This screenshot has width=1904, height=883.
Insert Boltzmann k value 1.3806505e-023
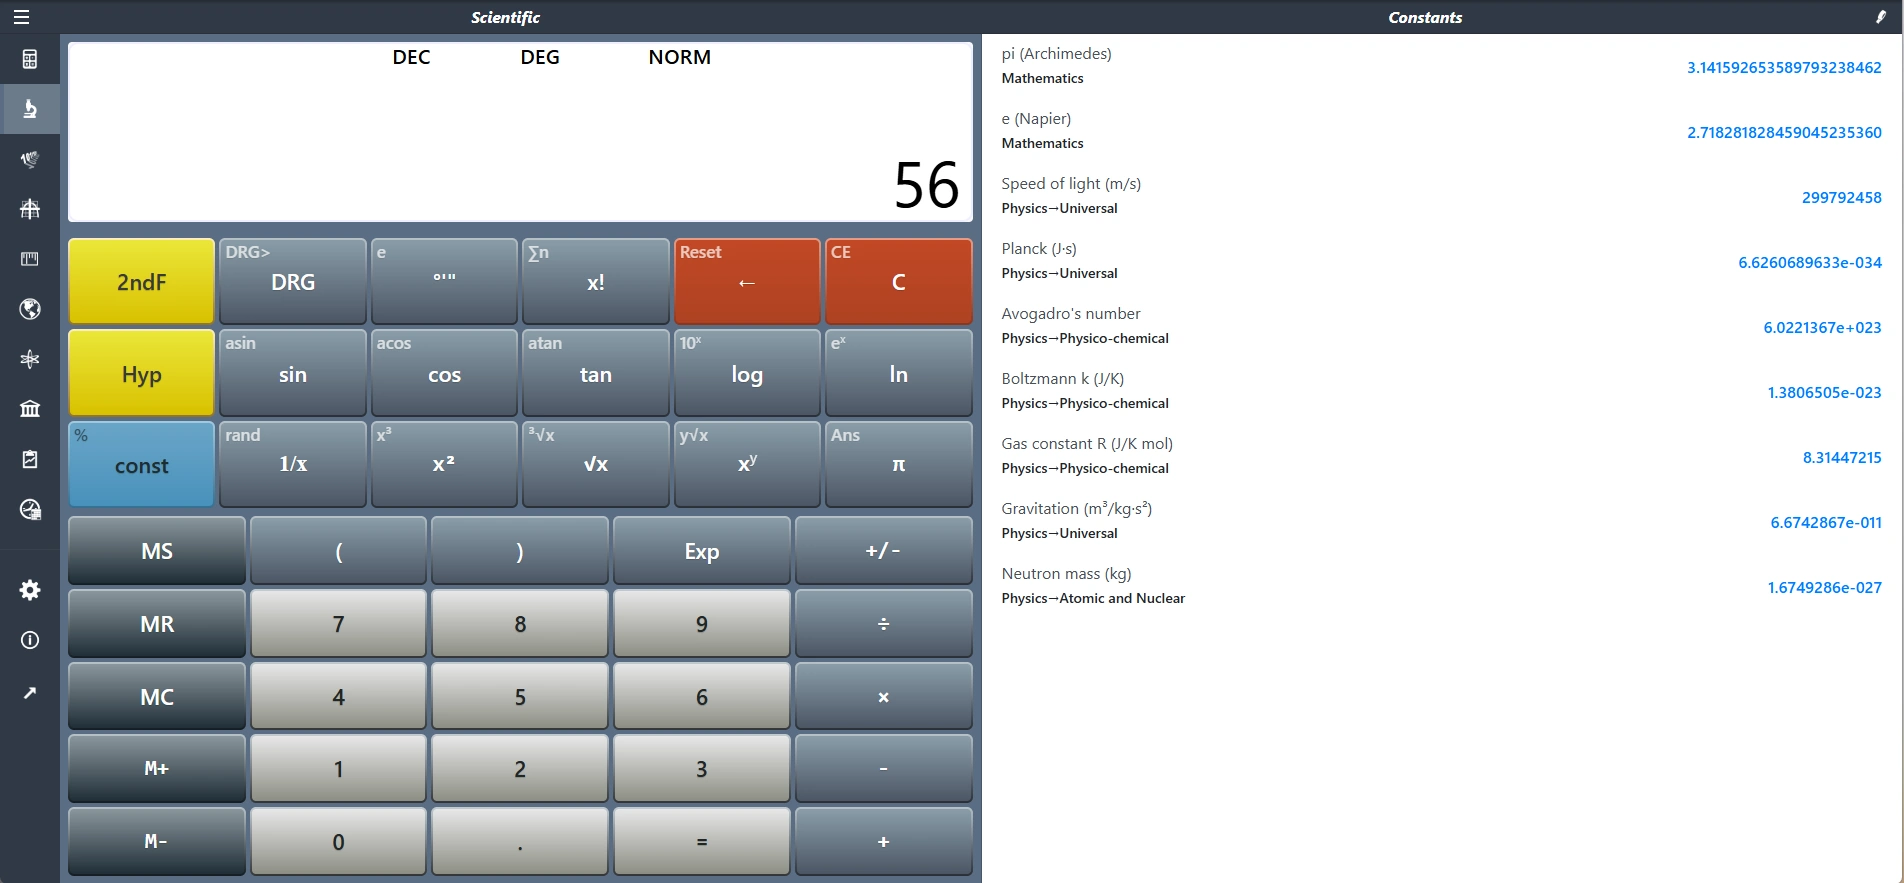coord(1824,392)
